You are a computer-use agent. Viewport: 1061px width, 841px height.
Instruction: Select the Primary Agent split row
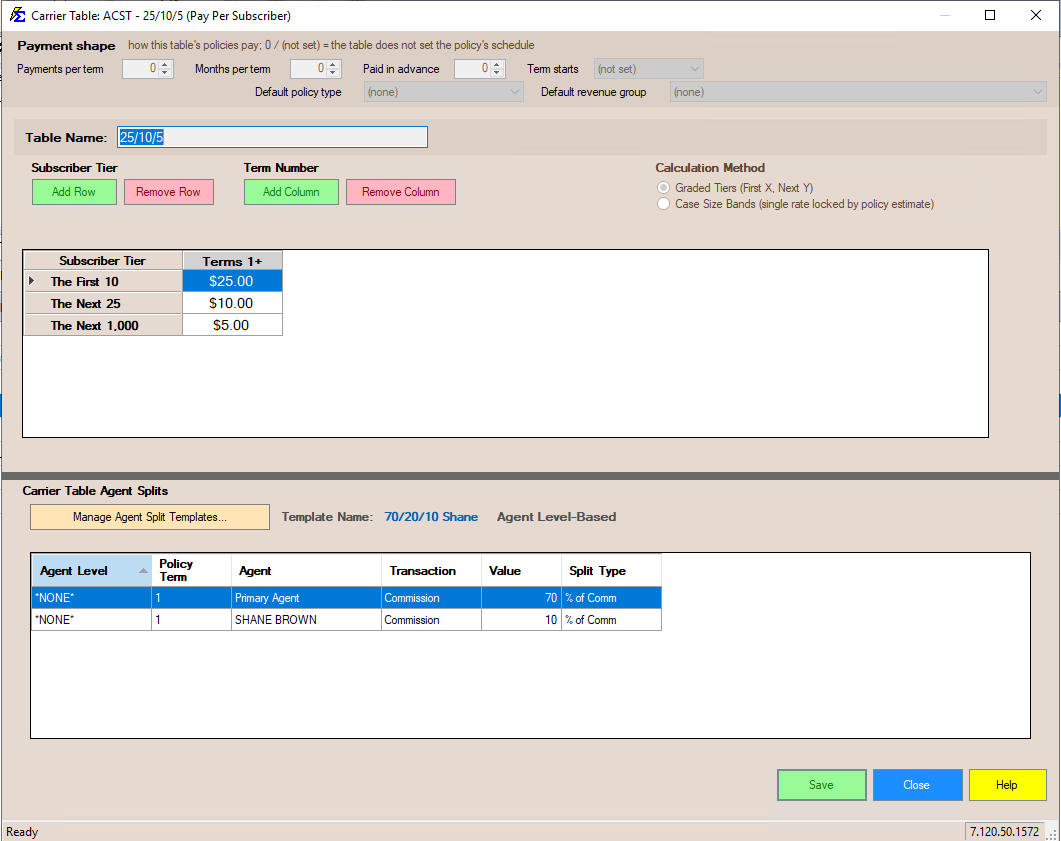(346, 598)
